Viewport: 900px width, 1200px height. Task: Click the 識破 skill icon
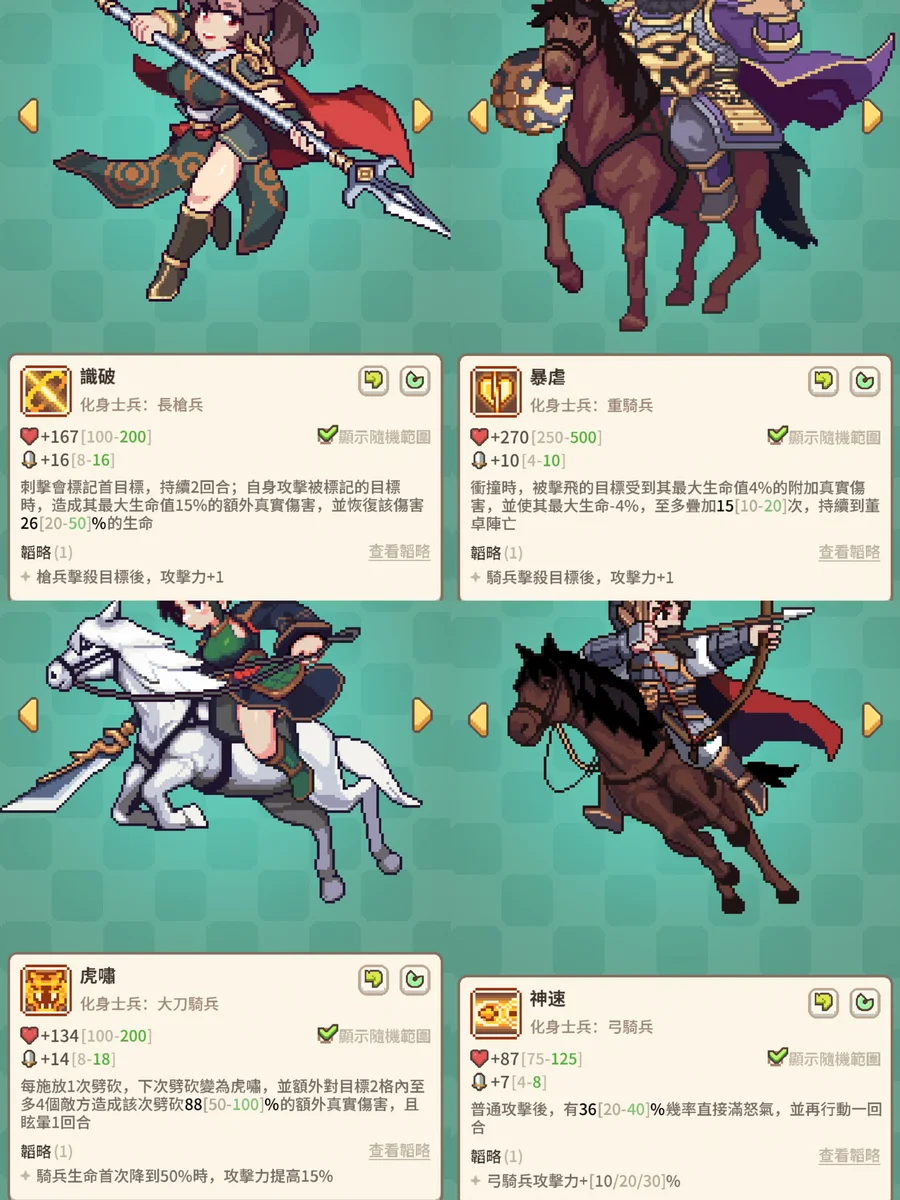(46, 390)
